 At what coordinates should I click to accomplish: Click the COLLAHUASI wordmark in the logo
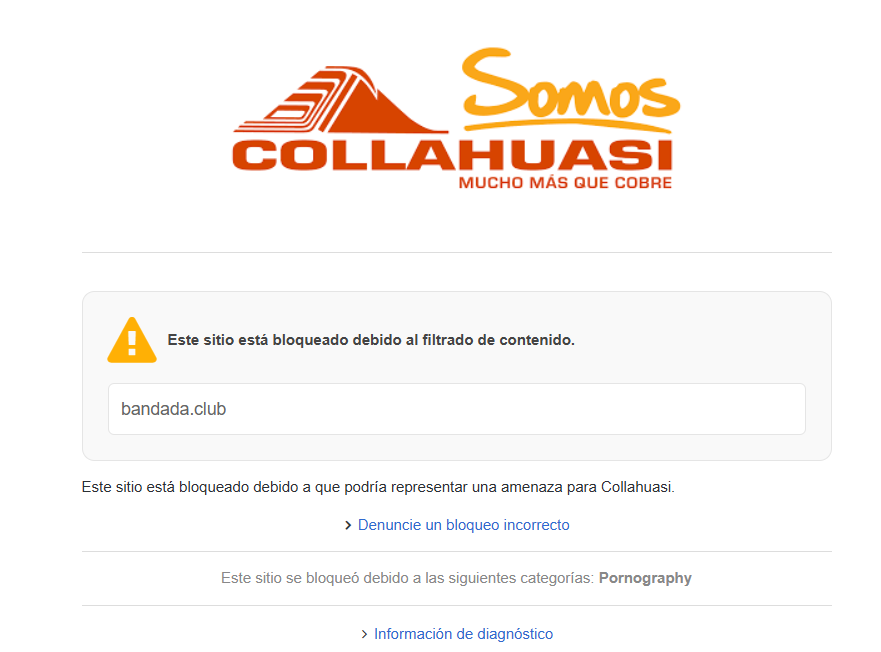pyautogui.click(x=452, y=155)
